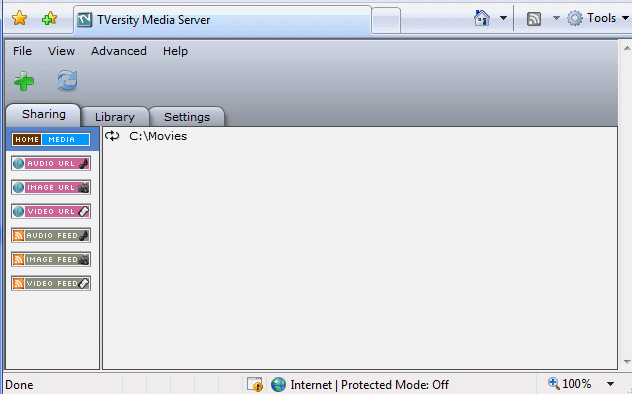Image resolution: width=632 pixels, height=394 pixels.
Task: Switch to the Sharing tab
Action: click(x=44, y=115)
